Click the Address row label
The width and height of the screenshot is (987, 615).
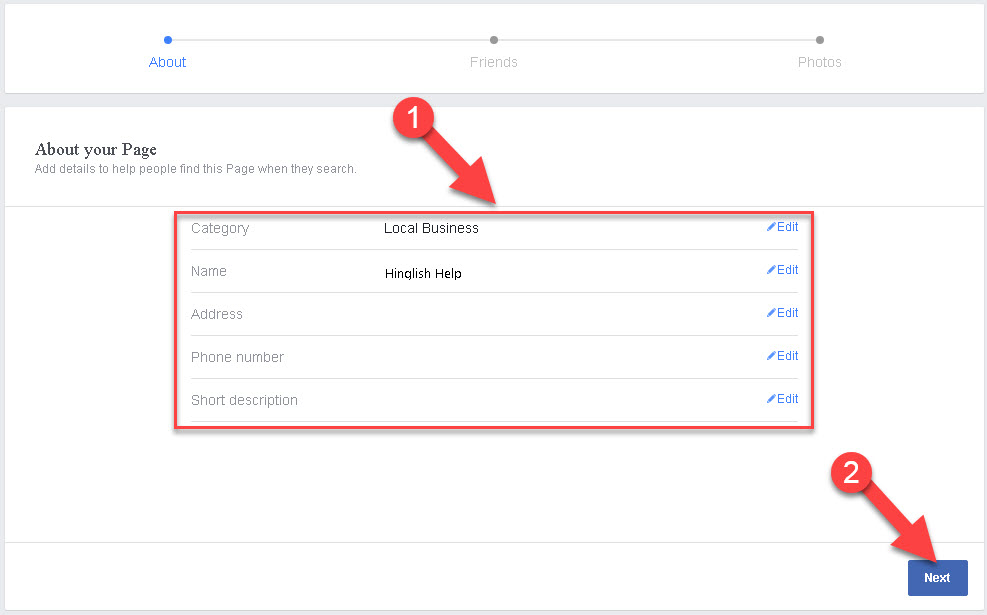pyautogui.click(x=217, y=314)
